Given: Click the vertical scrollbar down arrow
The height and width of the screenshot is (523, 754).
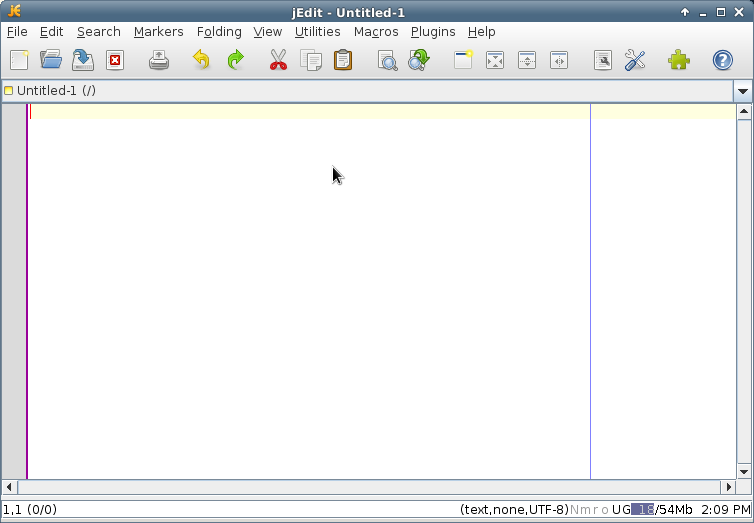Looking at the screenshot, I should (x=744, y=472).
